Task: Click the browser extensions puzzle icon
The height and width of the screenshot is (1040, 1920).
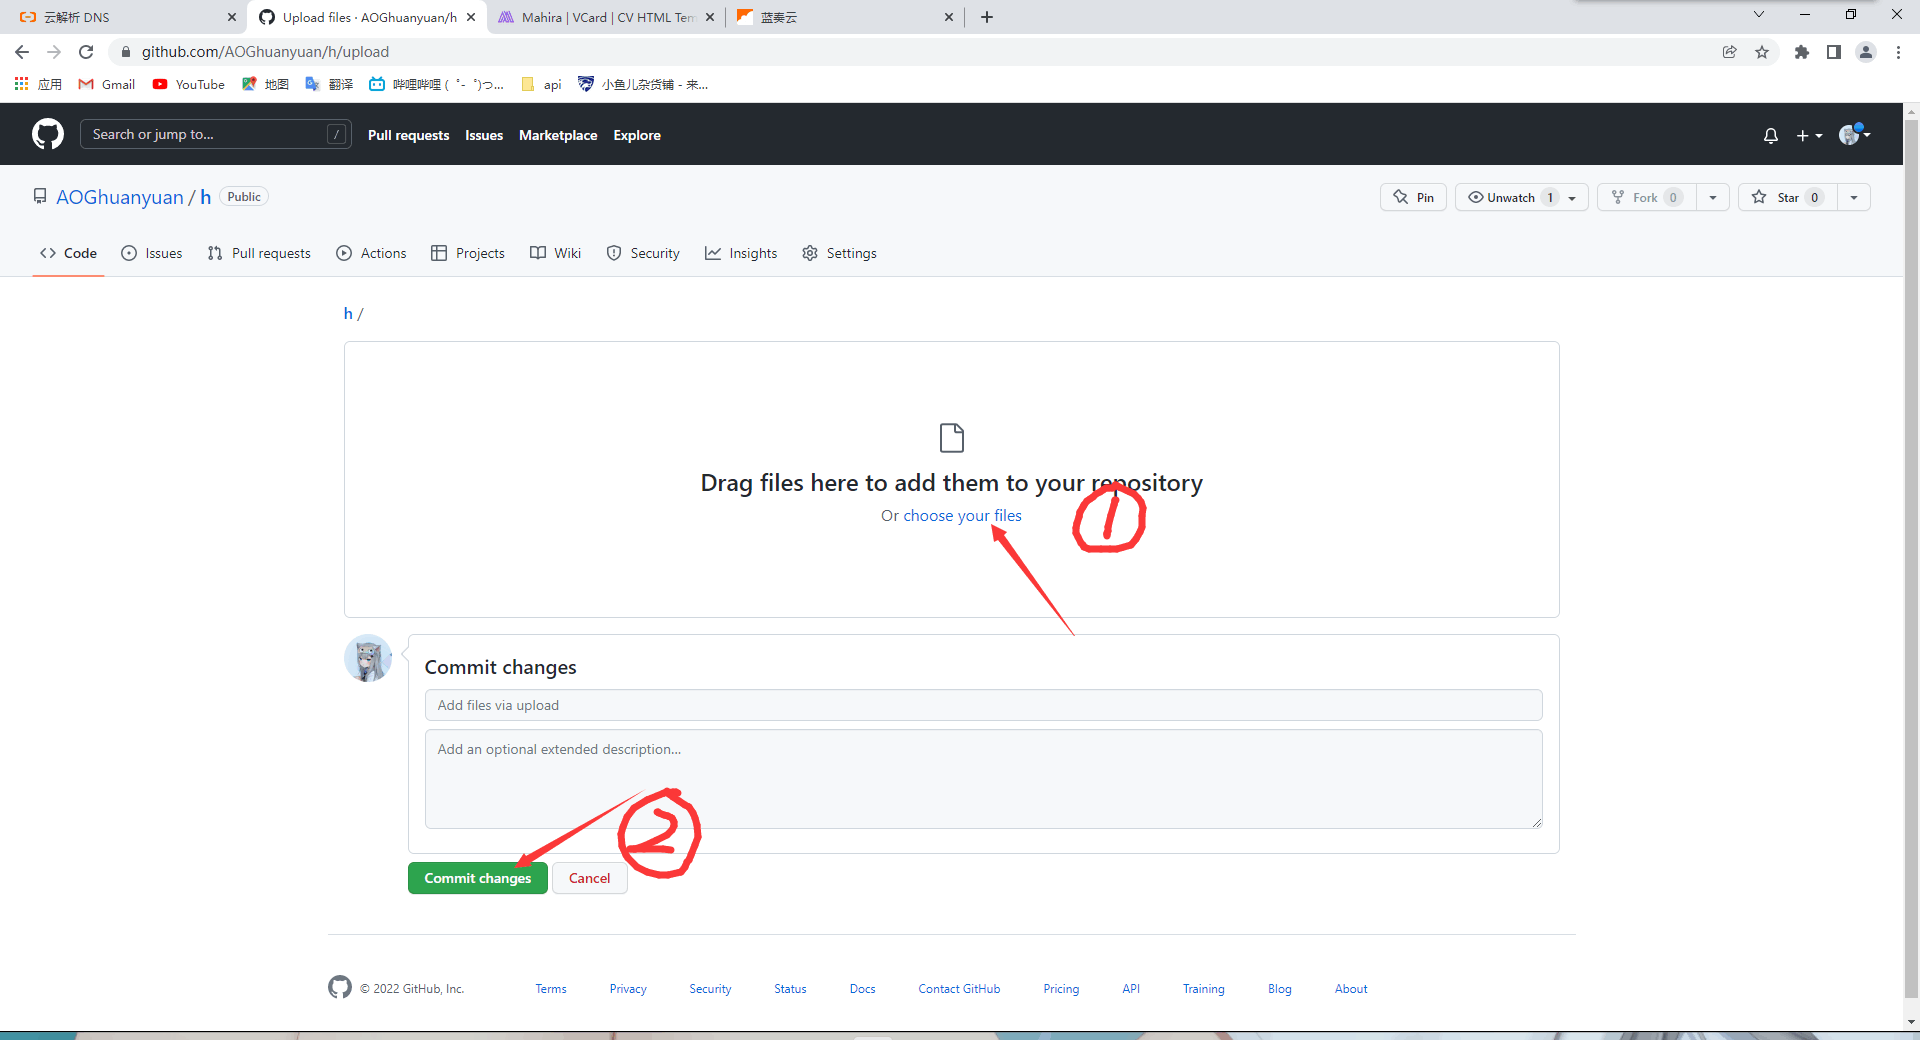Action: pos(1803,52)
